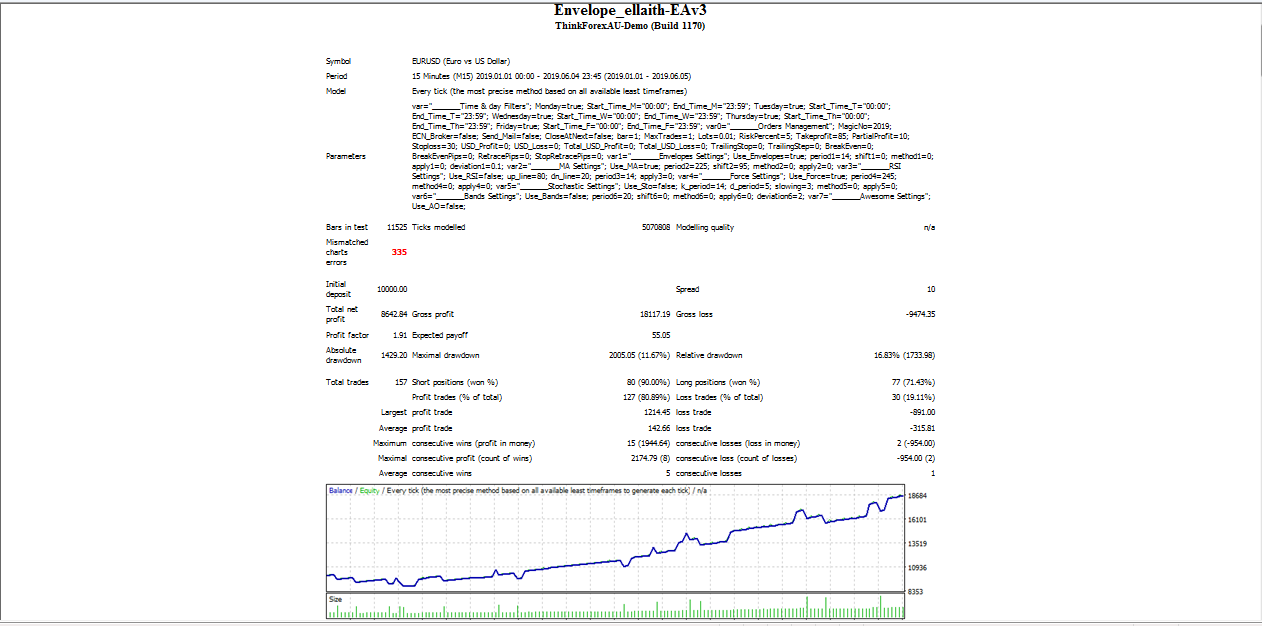The height and width of the screenshot is (626, 1262).
Task: Click the Total trades value 157
Action: pyautogui.click(x=399, y=382)
